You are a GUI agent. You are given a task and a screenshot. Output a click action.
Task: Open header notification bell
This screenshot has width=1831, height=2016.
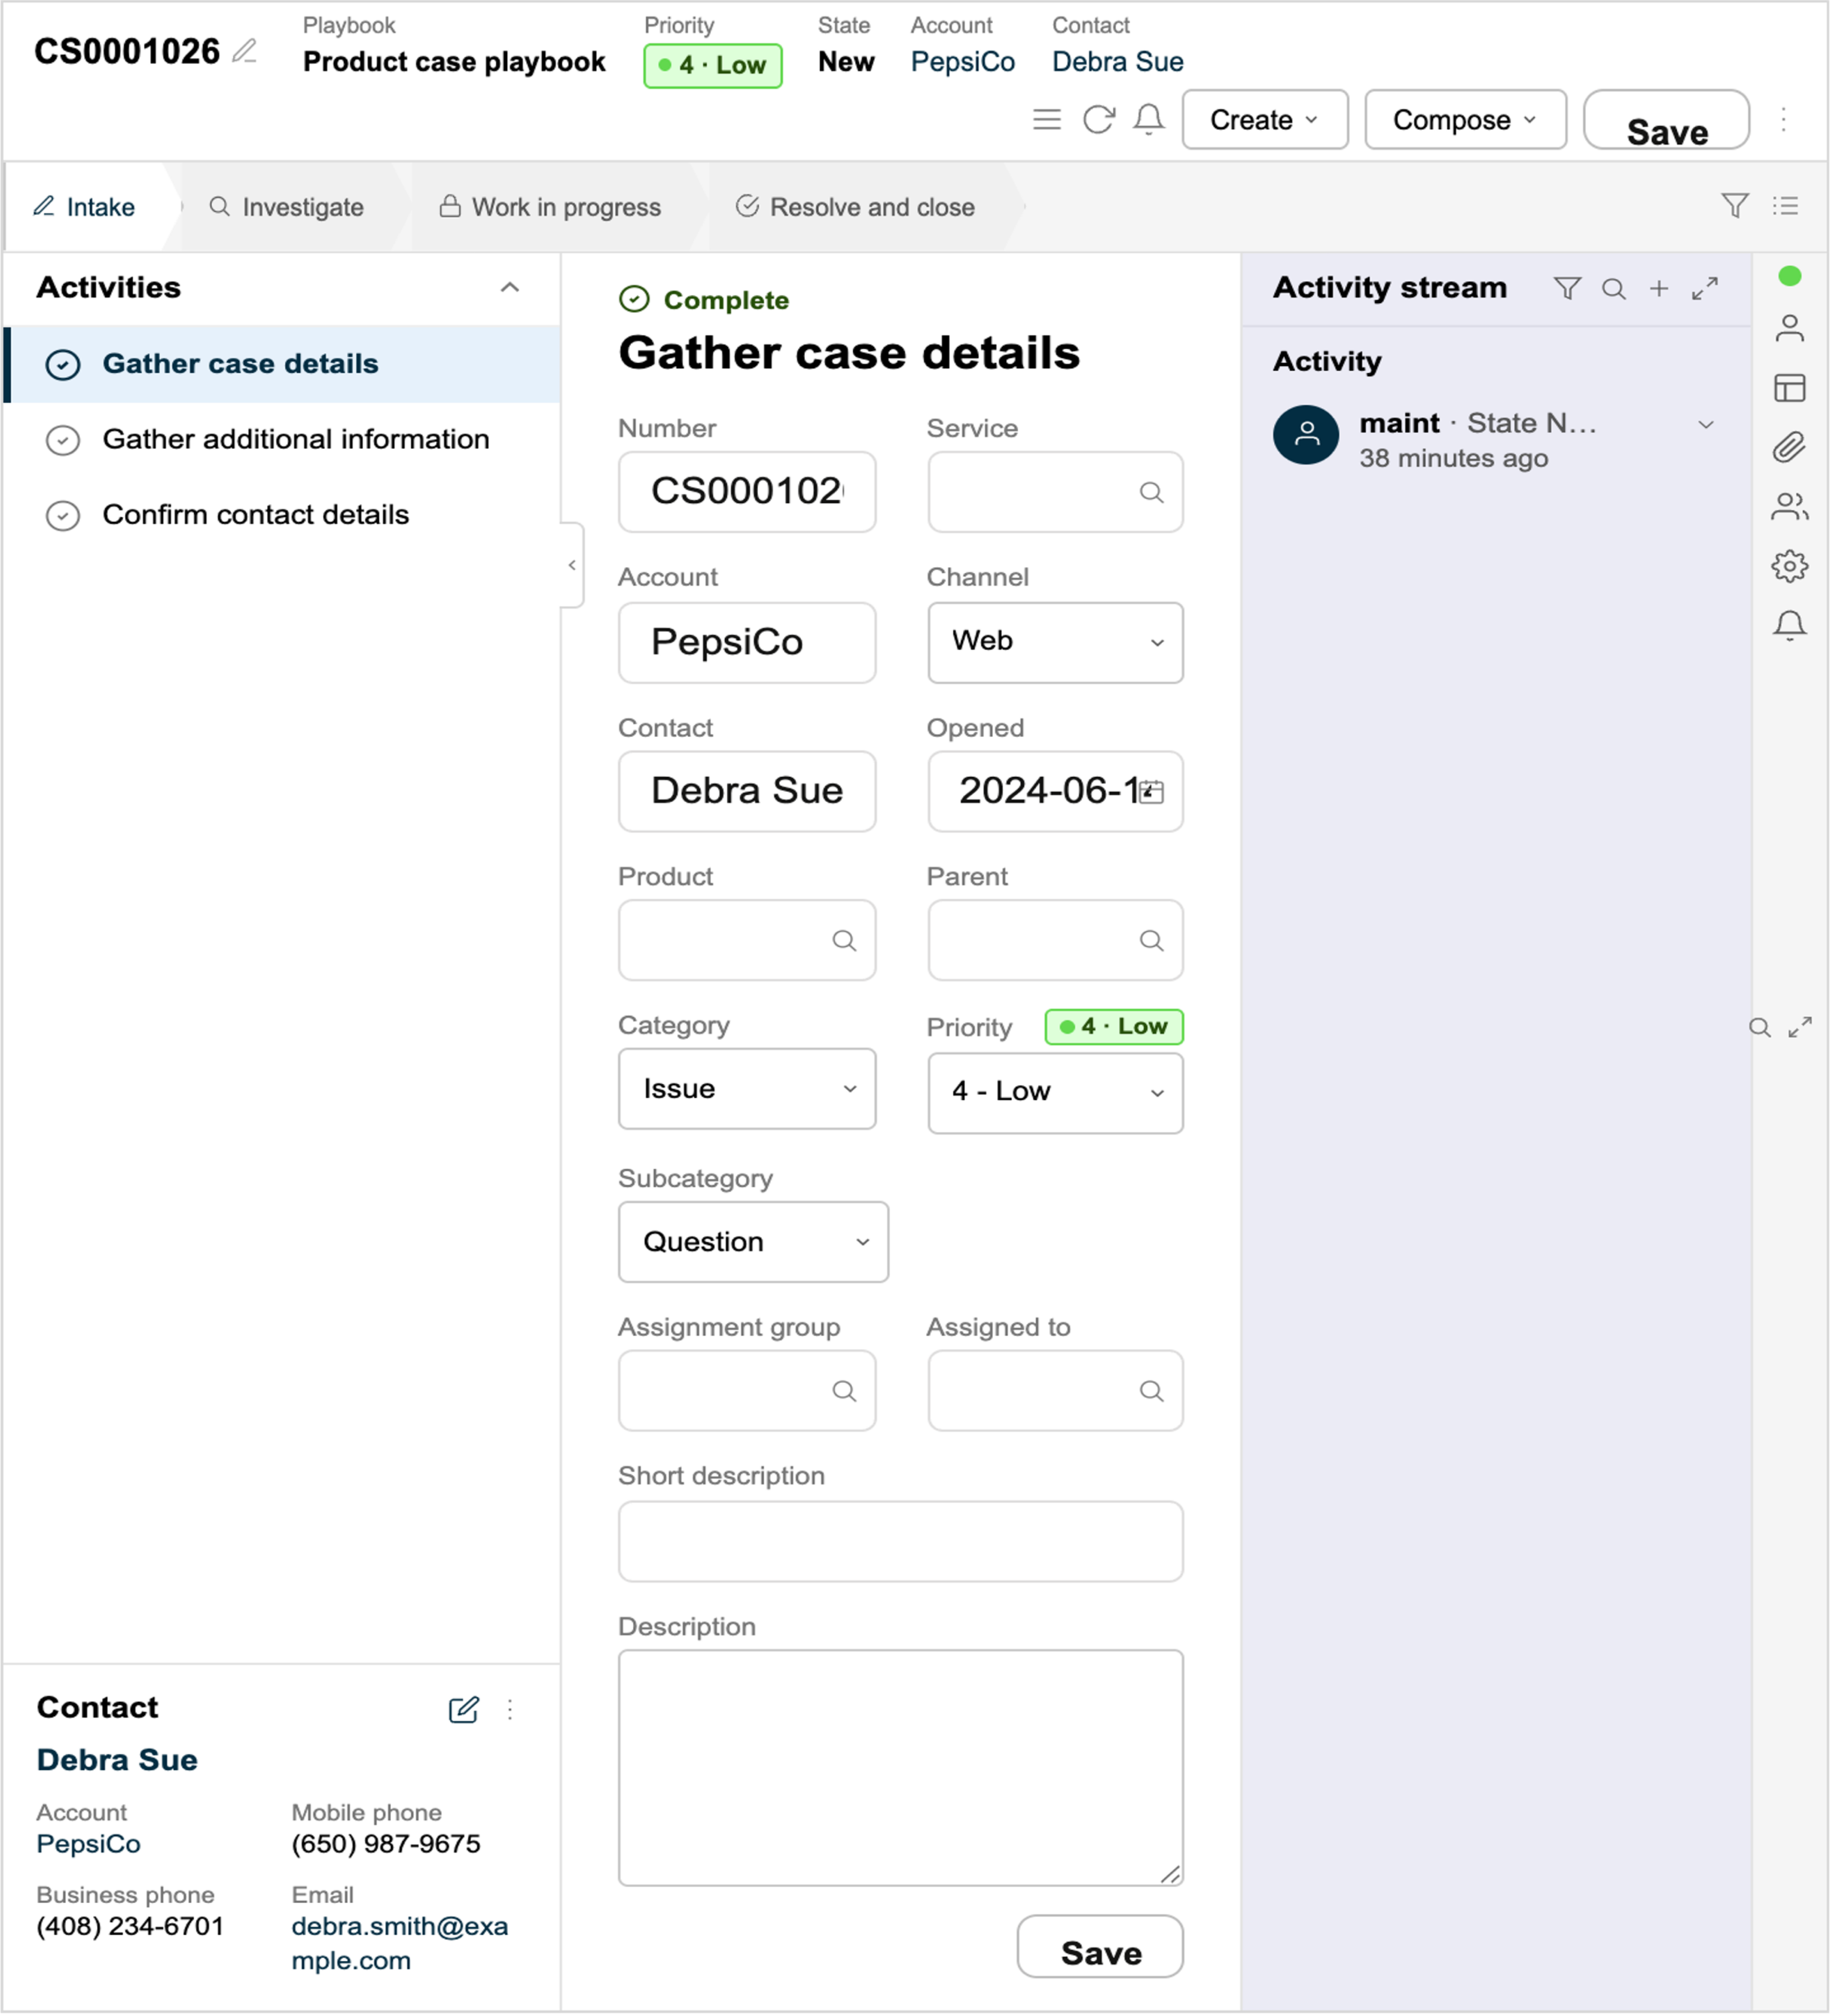(x=1149, y=120)
